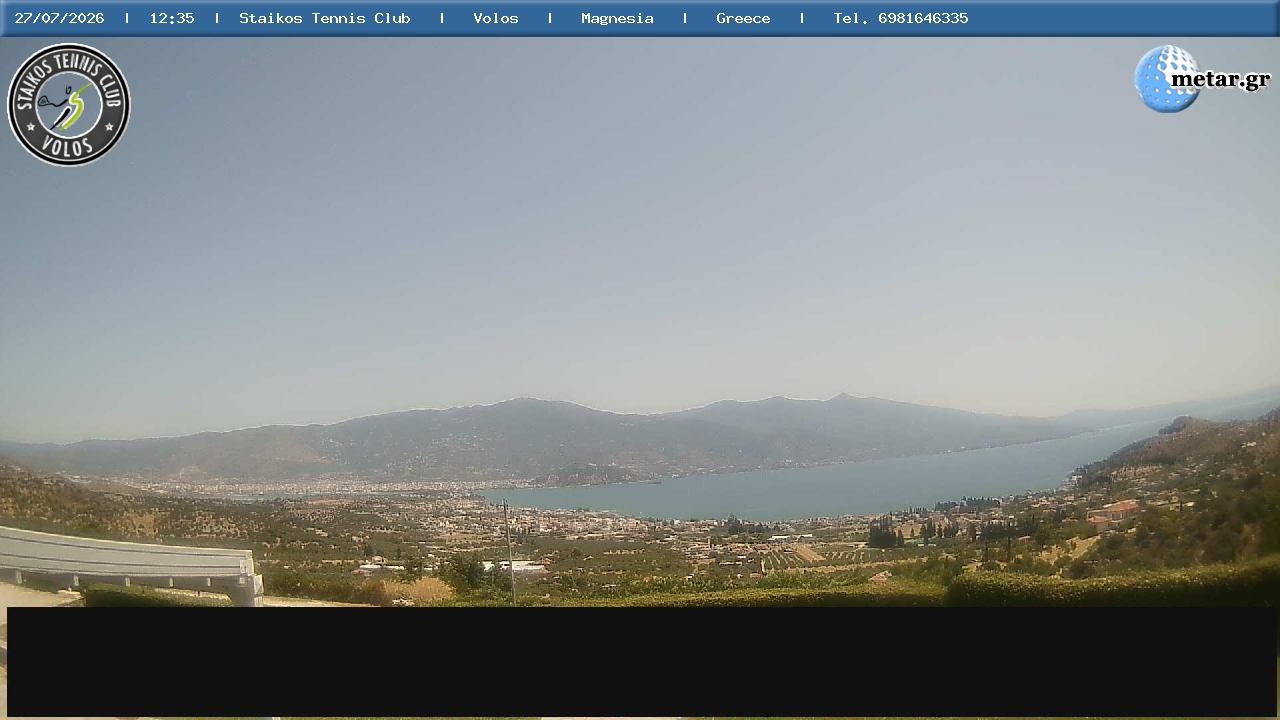Viewport: 1280px width, 720px height.
Task: Select the date text 27/07/2026
Action: tap(59, 18)
